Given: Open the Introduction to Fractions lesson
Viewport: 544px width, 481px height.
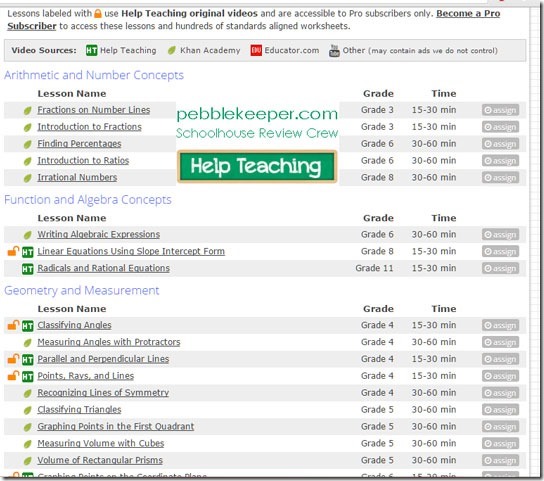Looking at the screenshot, I should pyautogui.click(x=90, y=127).
